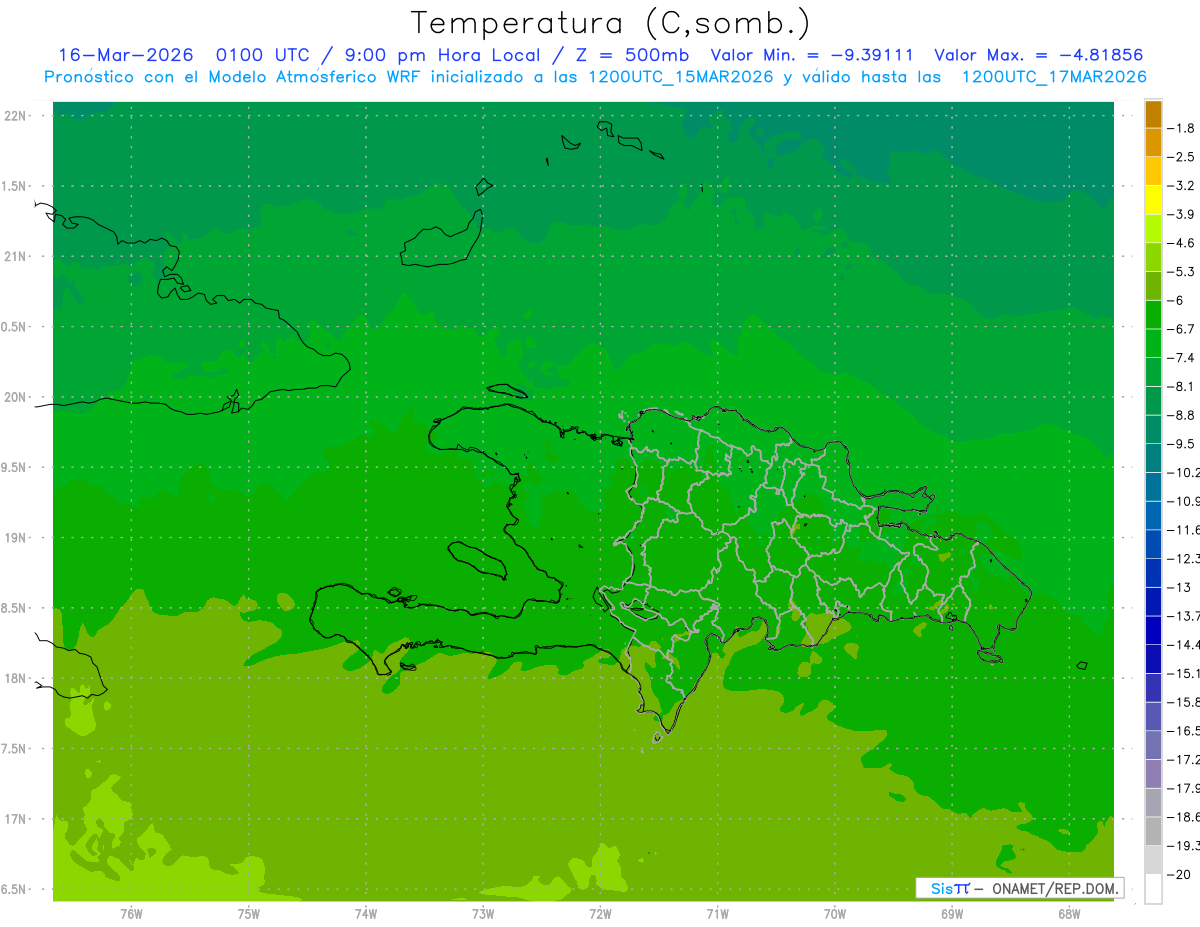Click the "-7.4" legend value
Image resolution: width=1200 pixels, height=927 pixels.
click(1181, 357)
